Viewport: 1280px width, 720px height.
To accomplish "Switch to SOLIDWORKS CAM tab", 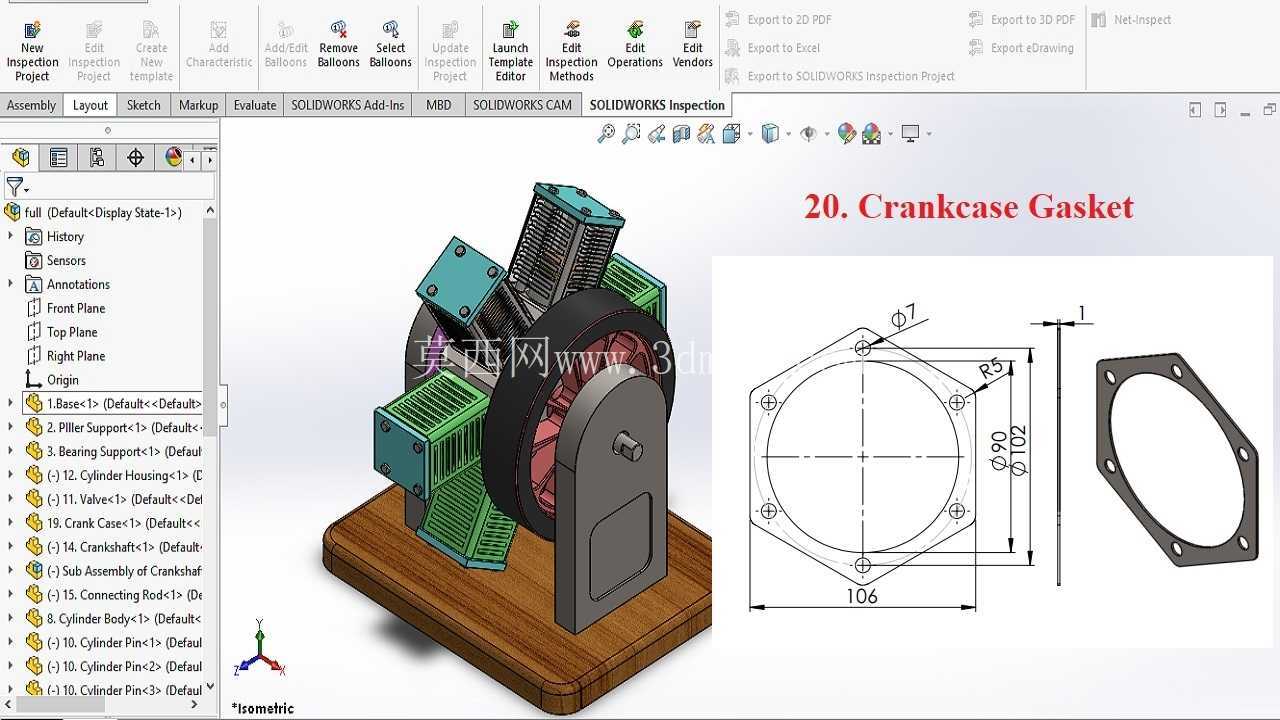I will 522,105.
